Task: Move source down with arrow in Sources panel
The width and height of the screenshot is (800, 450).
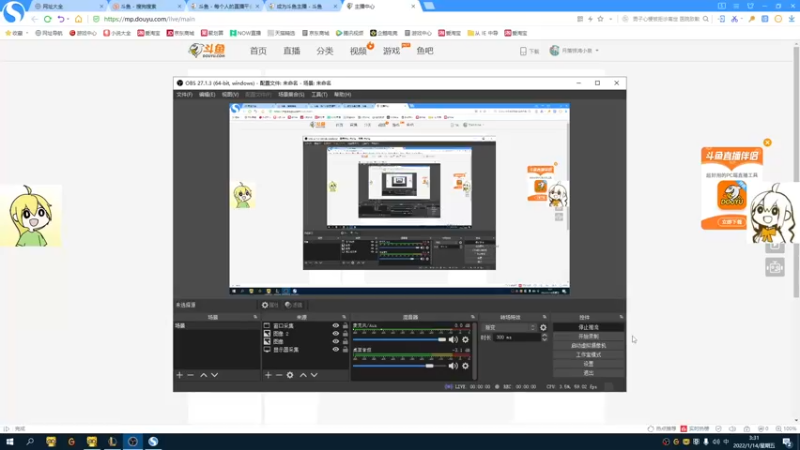Action: click(x=314, y=375)
